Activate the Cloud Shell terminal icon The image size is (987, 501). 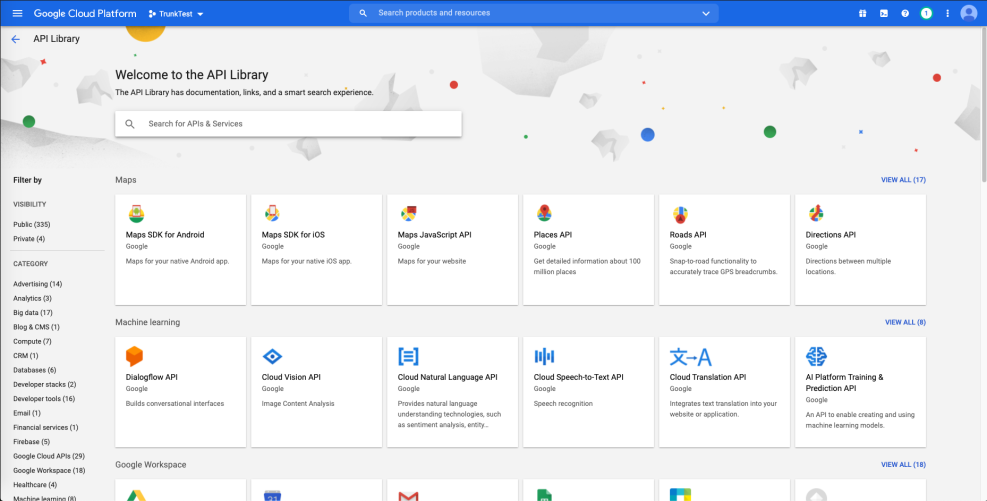tap(884, 13)
